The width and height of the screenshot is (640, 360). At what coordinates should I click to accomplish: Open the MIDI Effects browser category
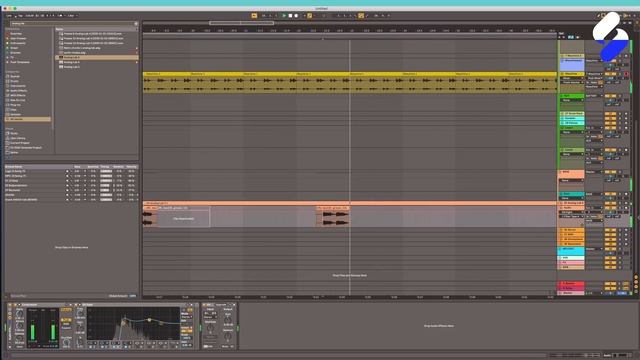pos(18,96)
